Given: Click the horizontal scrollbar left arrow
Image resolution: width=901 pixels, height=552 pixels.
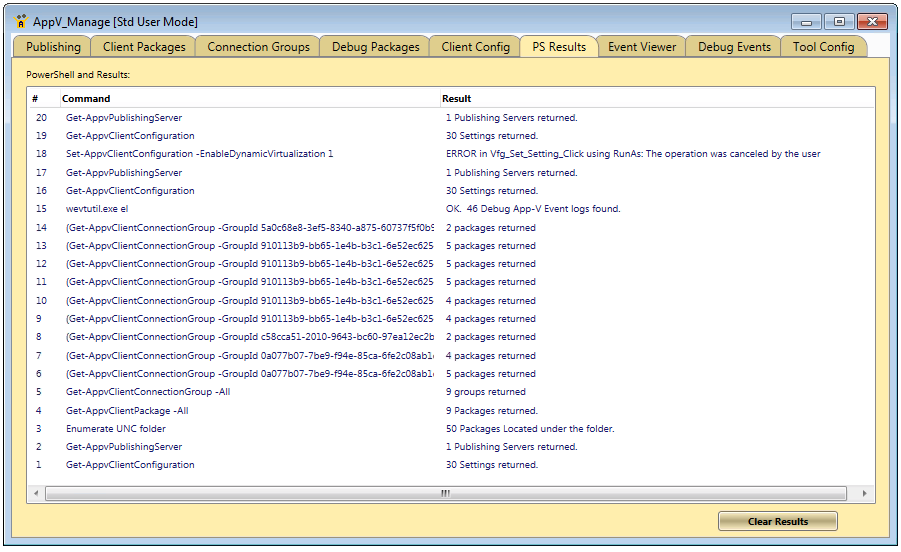Looking at the screenshot, I should 36,493.
